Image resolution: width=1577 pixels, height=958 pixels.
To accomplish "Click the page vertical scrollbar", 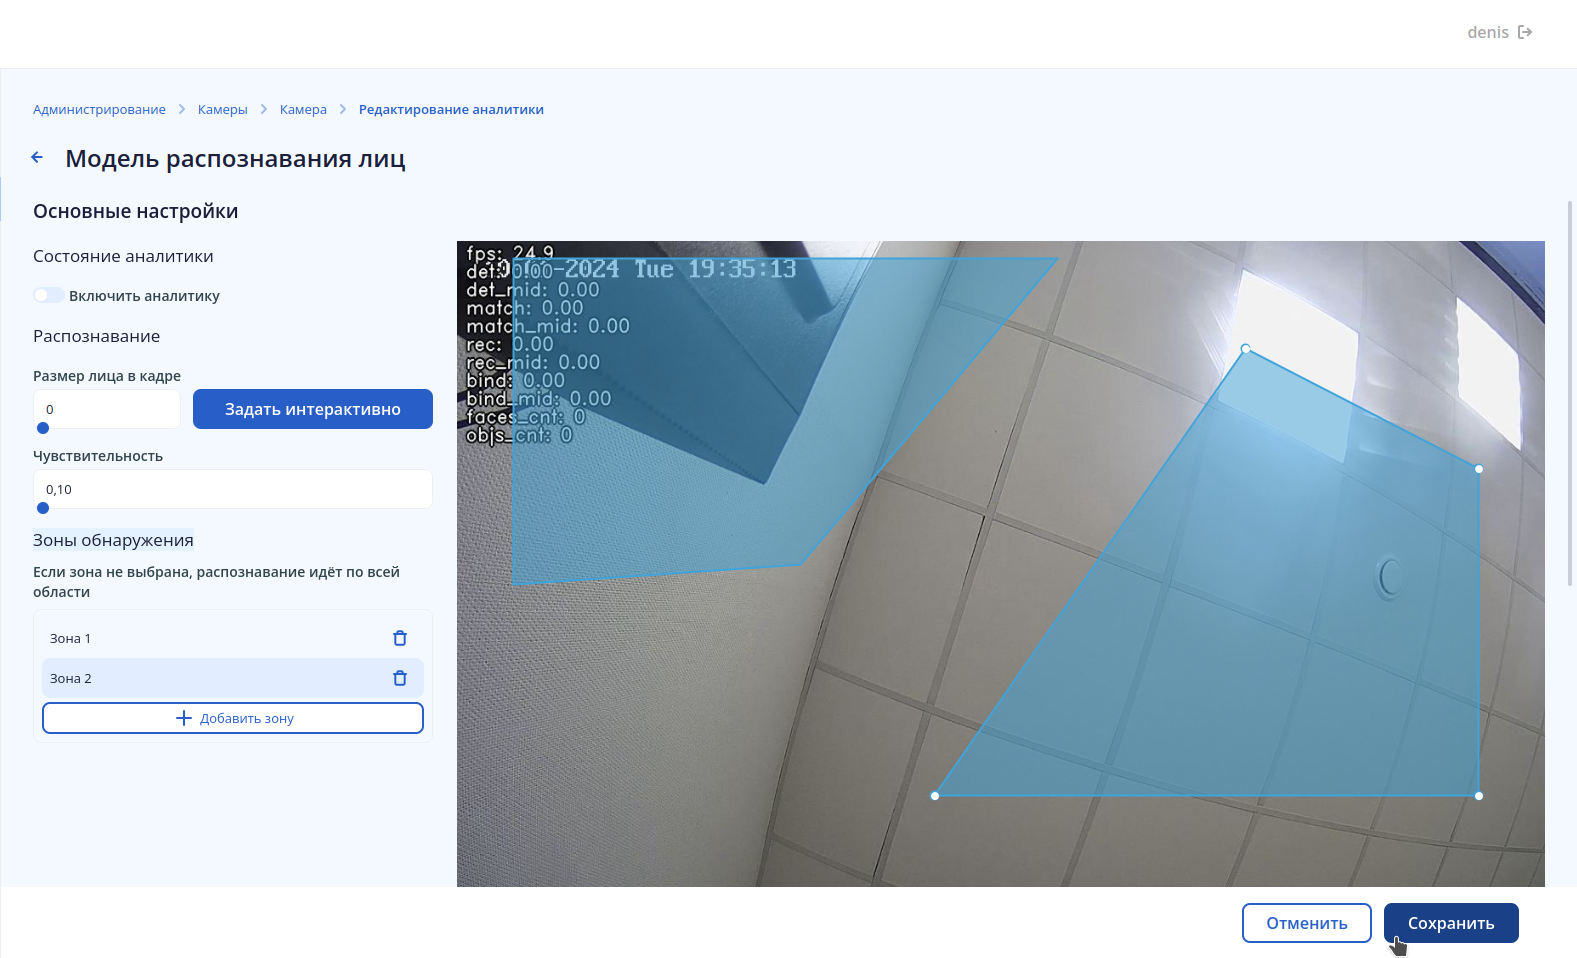I will (x=1570, y=393).
